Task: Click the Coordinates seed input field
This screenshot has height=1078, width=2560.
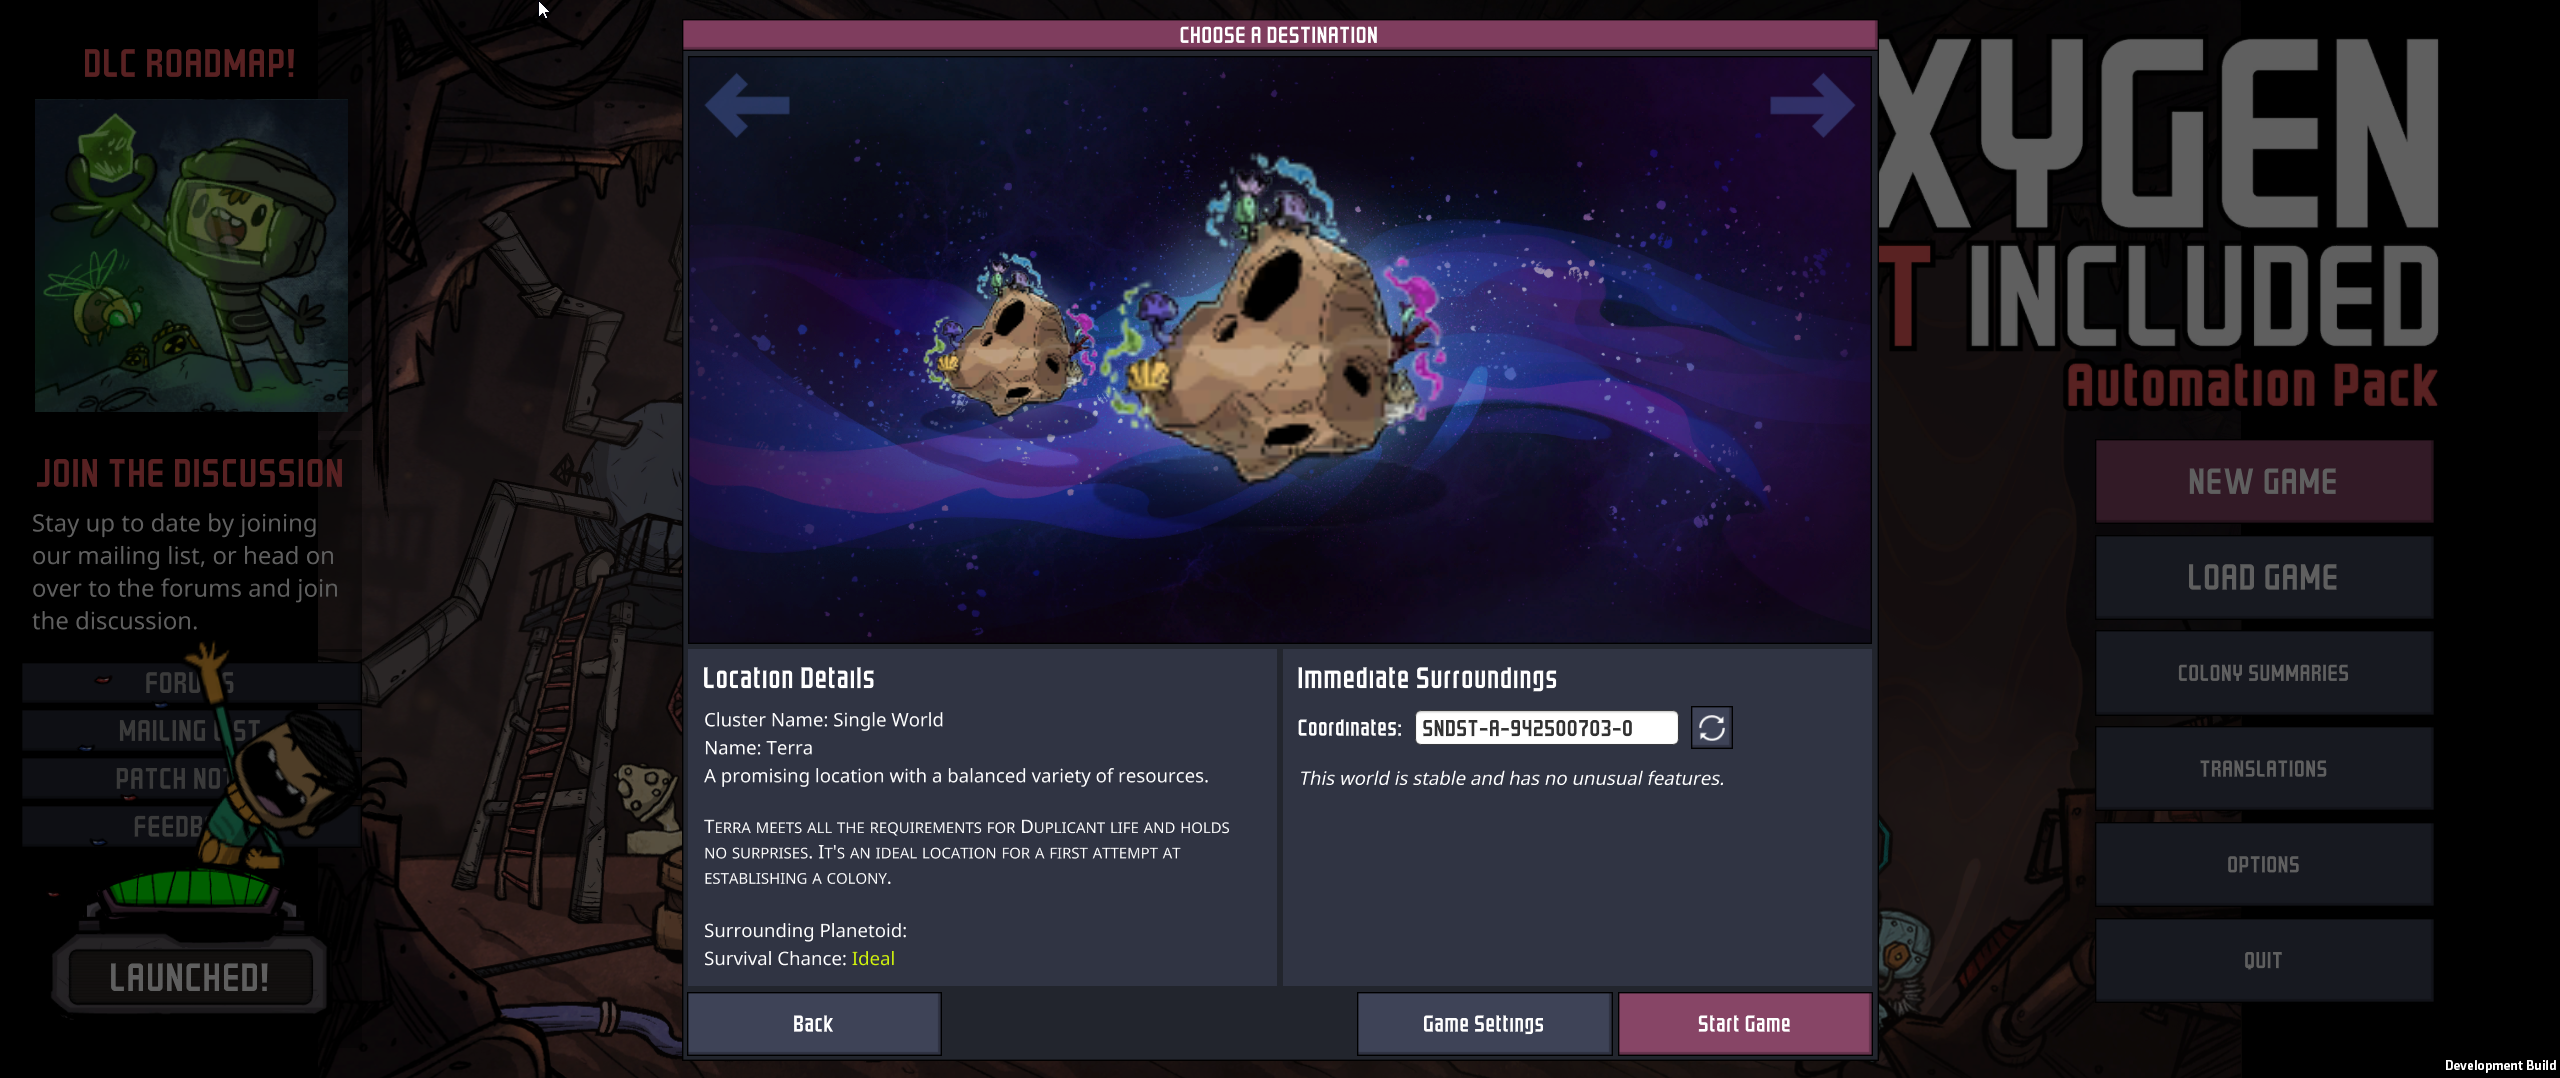Action: point(1546,728)
